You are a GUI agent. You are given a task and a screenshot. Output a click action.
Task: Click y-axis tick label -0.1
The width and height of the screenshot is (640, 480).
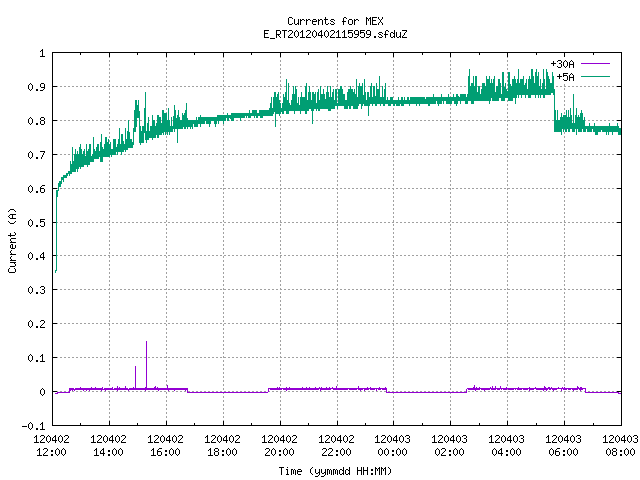[x=33, y=426]
